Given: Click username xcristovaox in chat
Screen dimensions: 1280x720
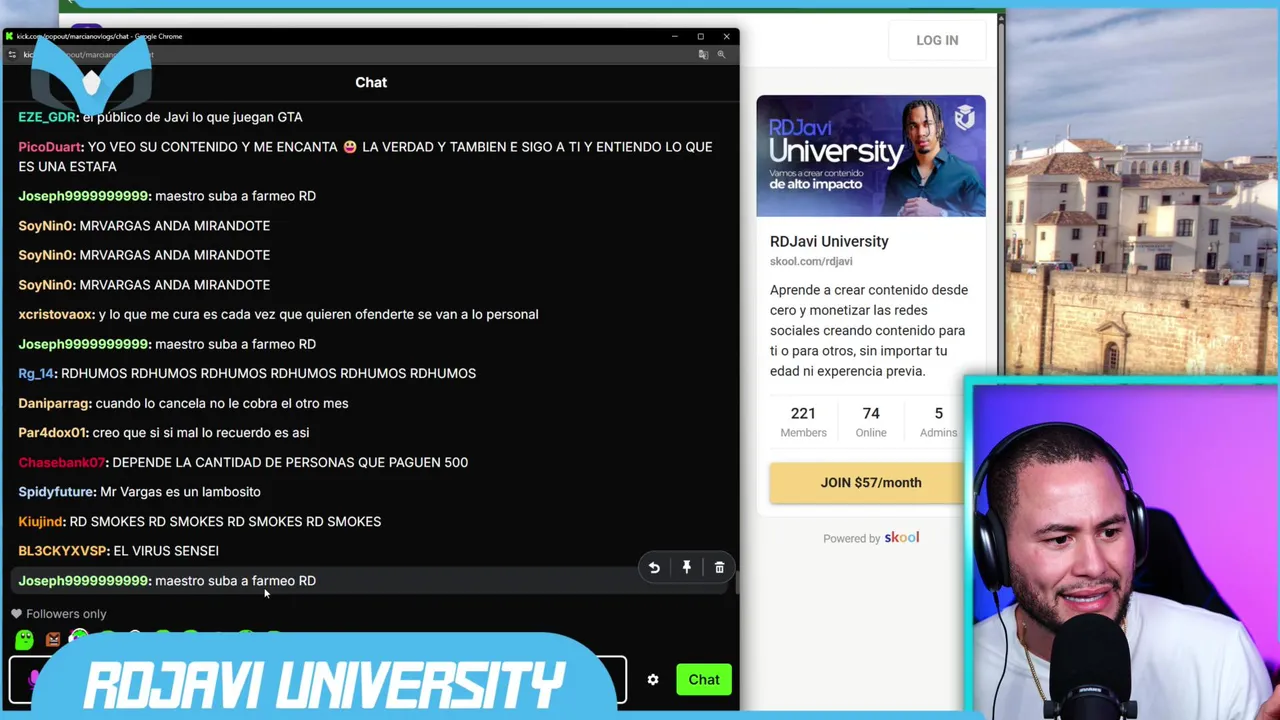Looking at the screenshot, I should pos(55,314).
